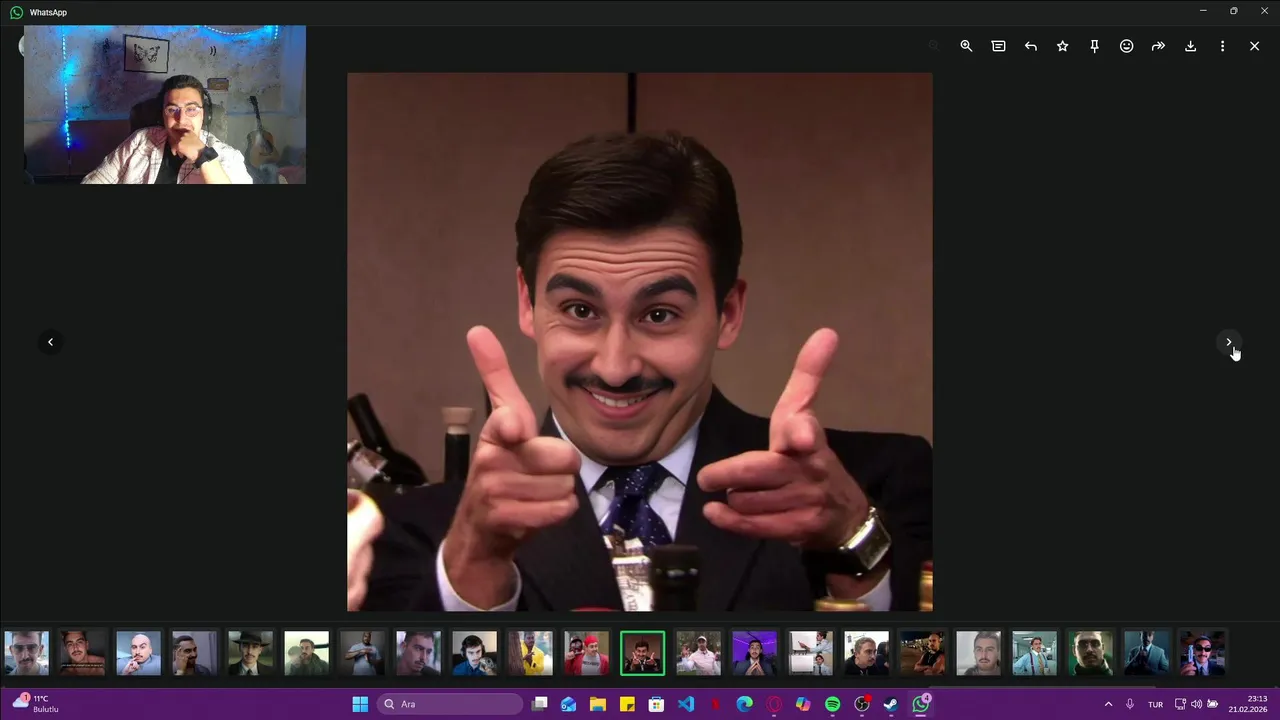Open Copilot from the taskbar
This screenshot has height=720, width=1280.
[x=803, y=704]
